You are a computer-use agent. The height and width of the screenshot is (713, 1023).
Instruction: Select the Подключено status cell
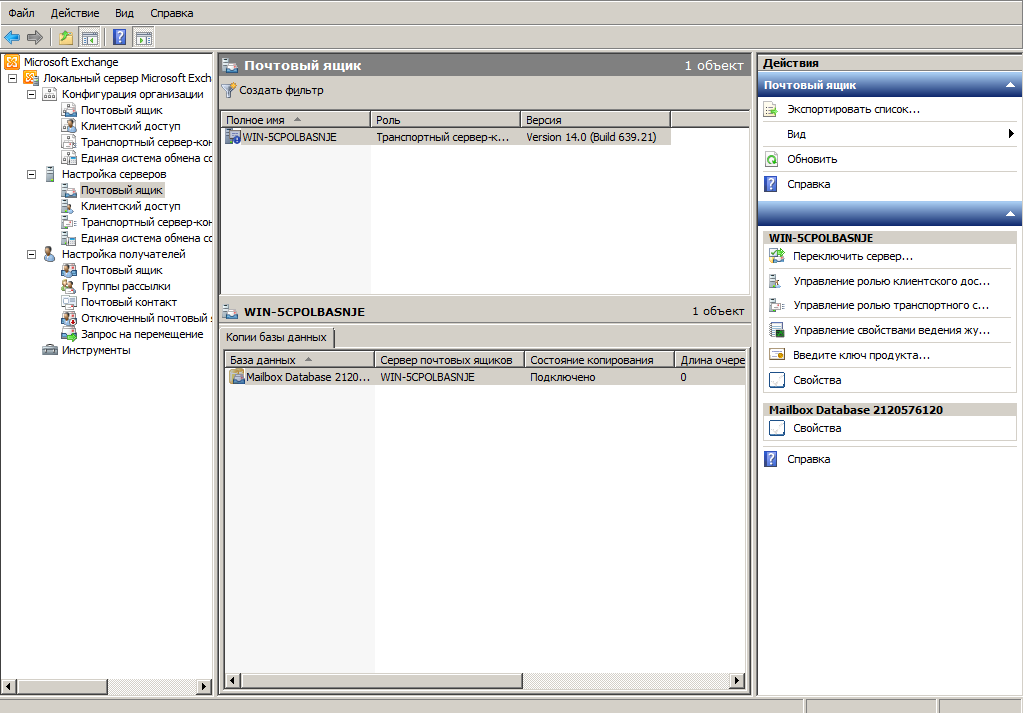[x=562, y=377]
